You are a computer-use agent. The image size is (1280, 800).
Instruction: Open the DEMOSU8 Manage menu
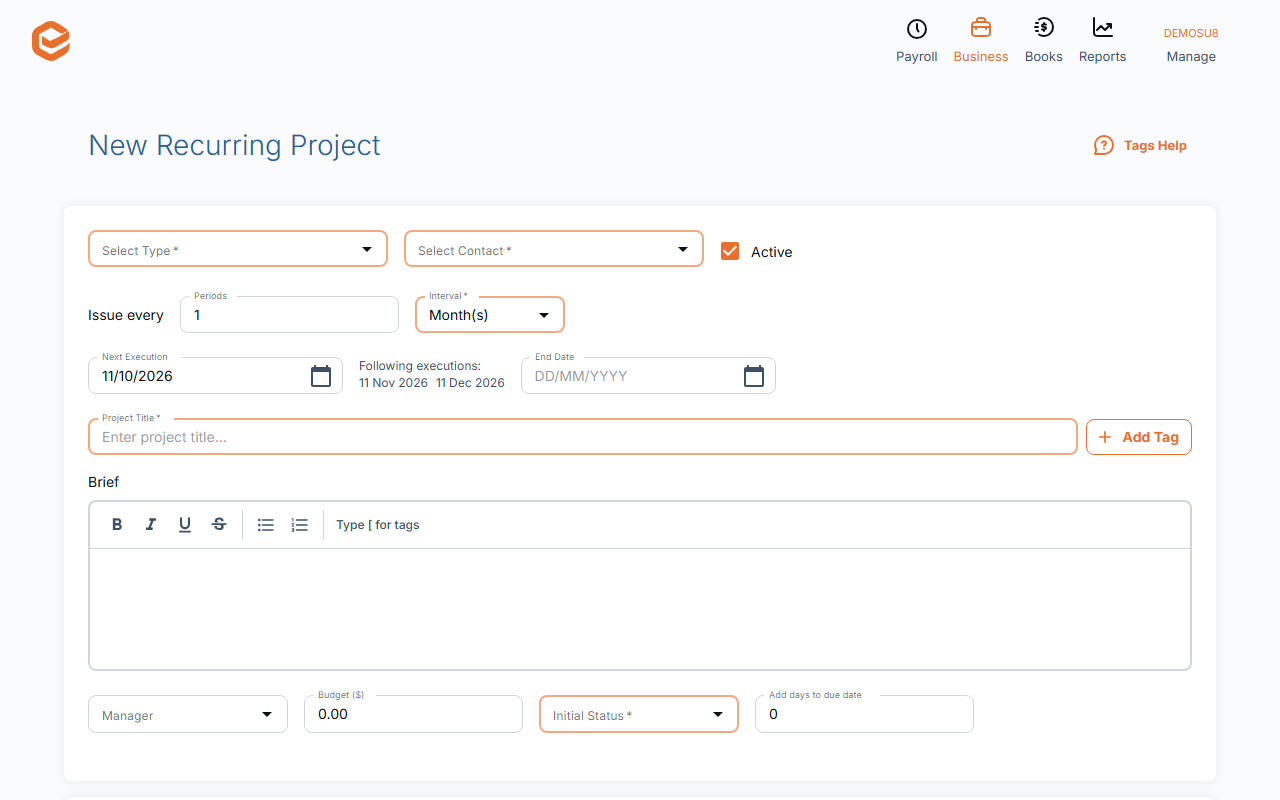tap(1191, 45)
